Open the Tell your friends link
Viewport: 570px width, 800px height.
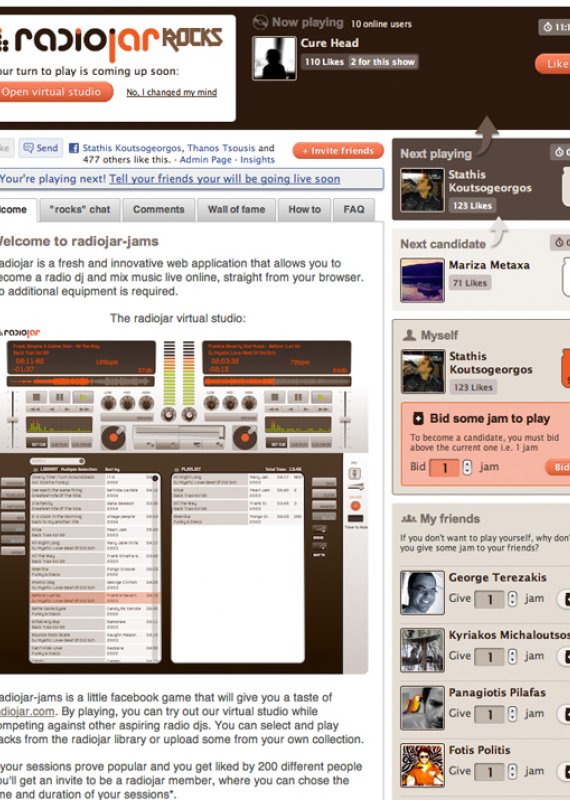225,179
